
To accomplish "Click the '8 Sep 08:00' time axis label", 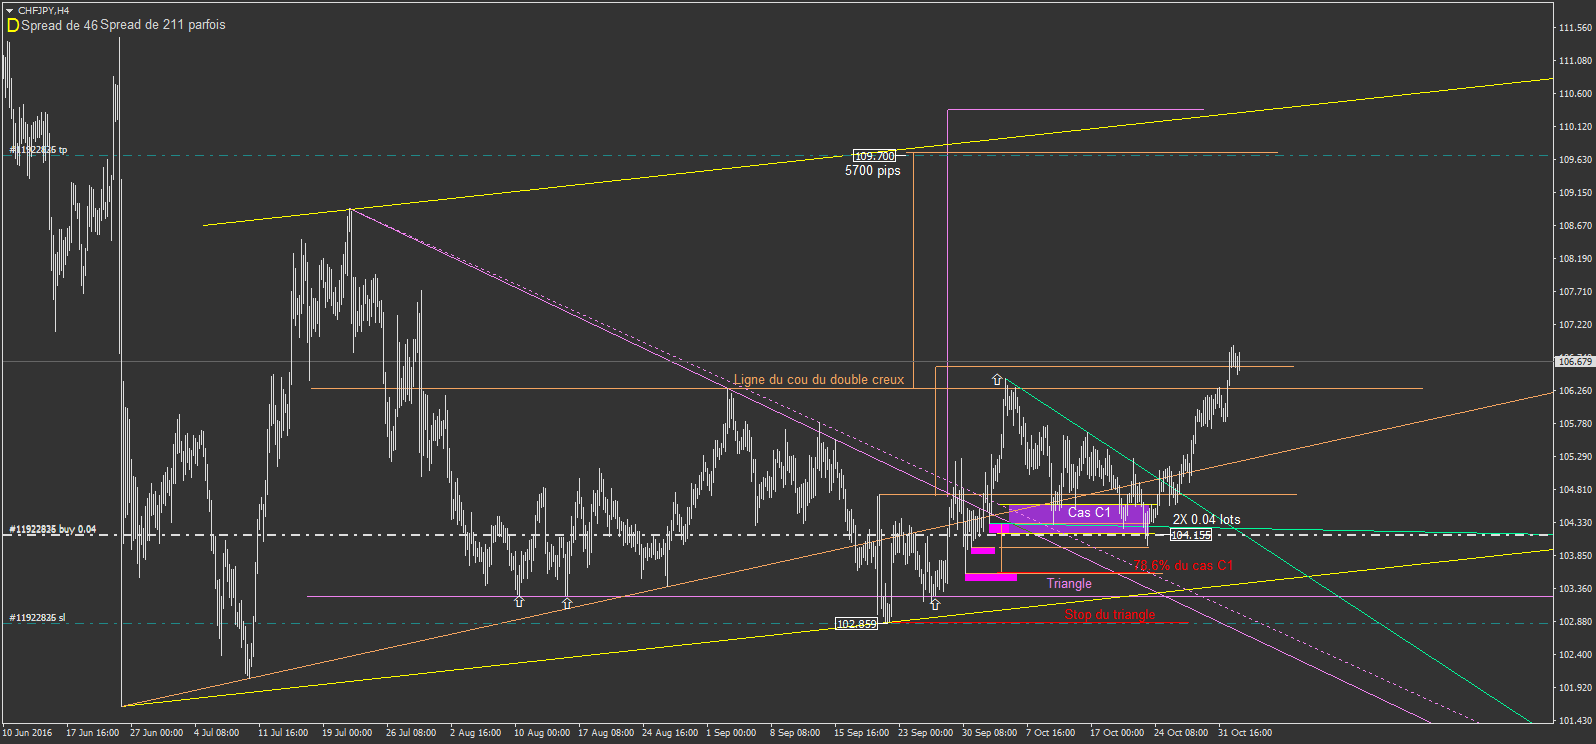I will pos(795,733).
